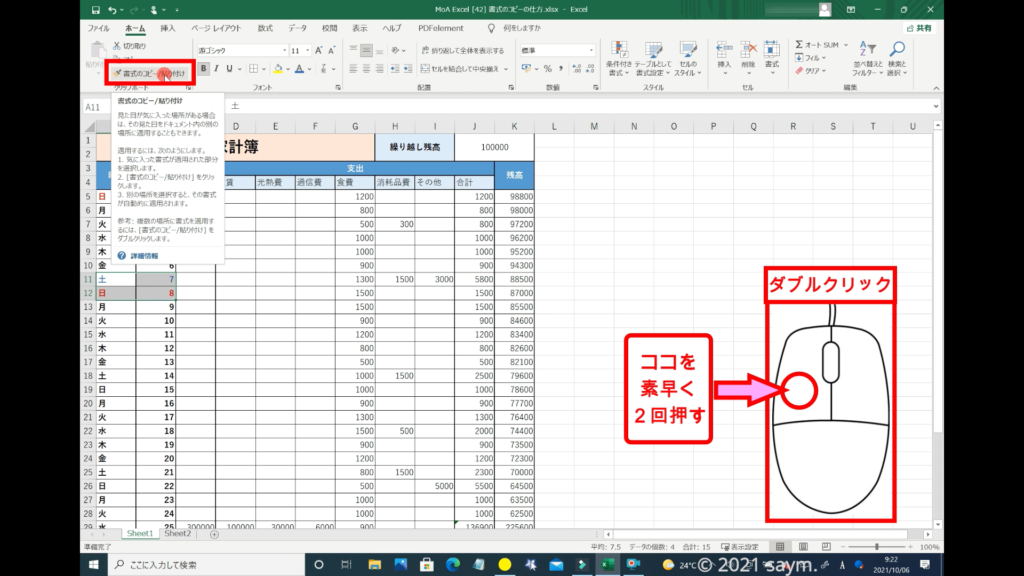This screenshot has width=1024, height=576.
Task: Click the yellow fill color button
Action: pyautogui.click(x=277, y=69)
